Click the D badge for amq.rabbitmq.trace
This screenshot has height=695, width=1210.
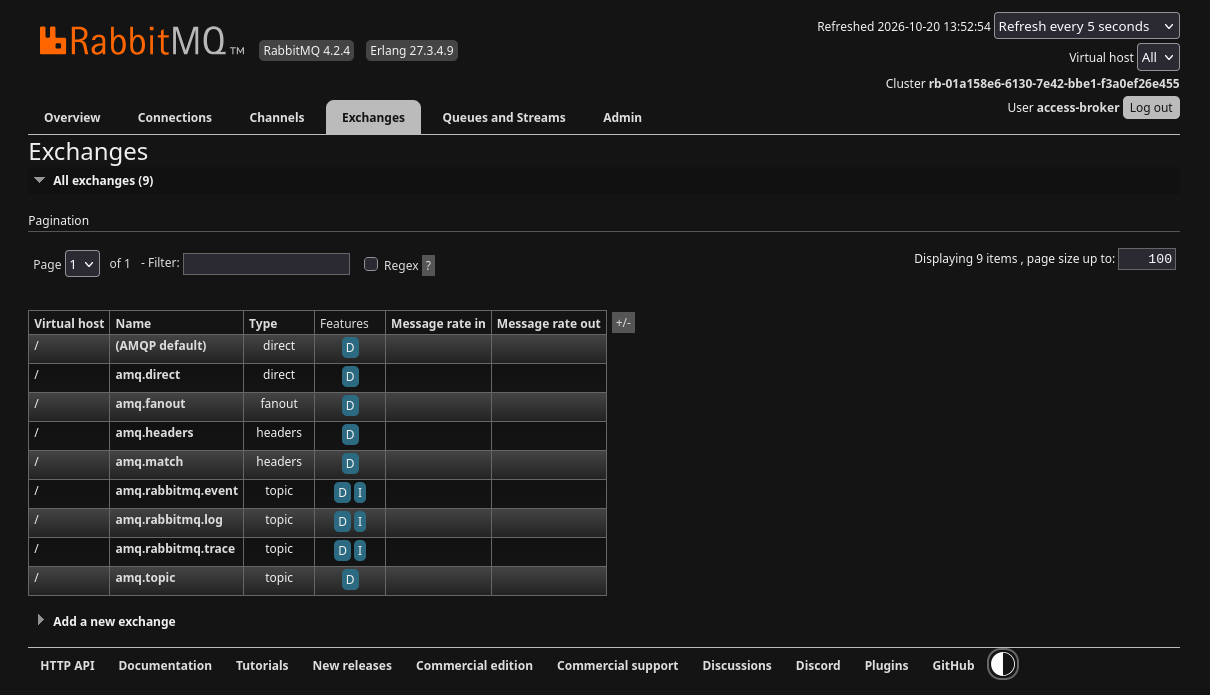point(342,551)
